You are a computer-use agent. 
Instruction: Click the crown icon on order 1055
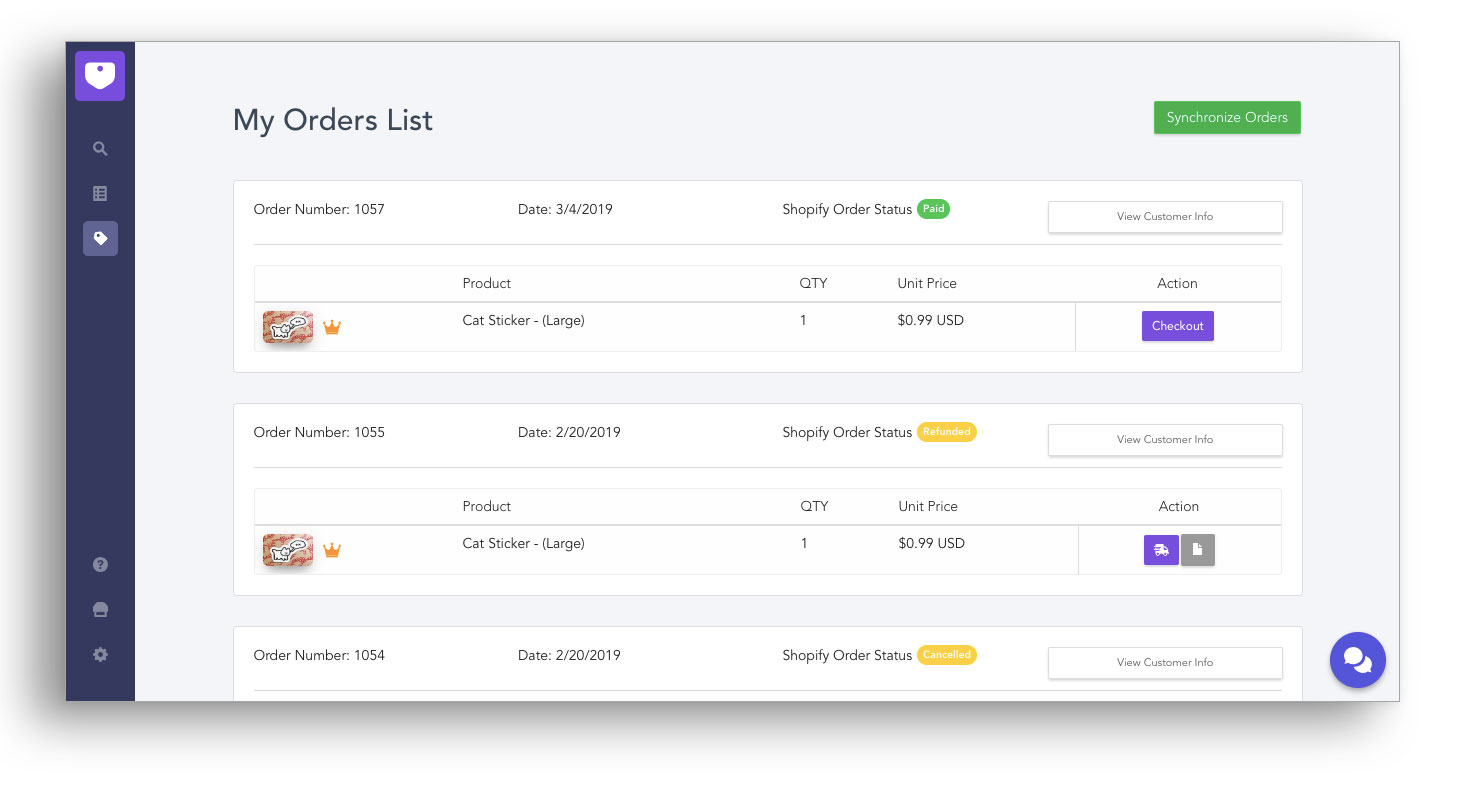coord(332,550)
